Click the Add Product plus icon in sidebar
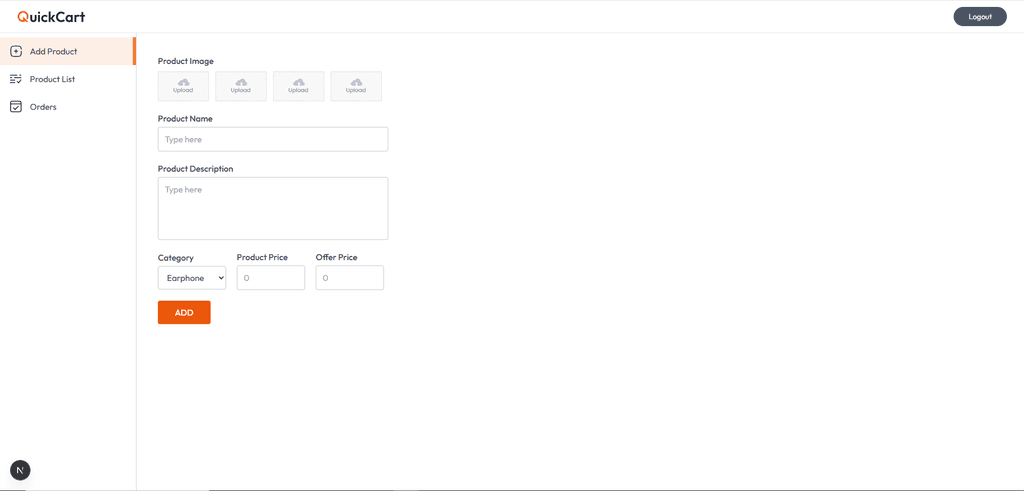 [16, 51]
